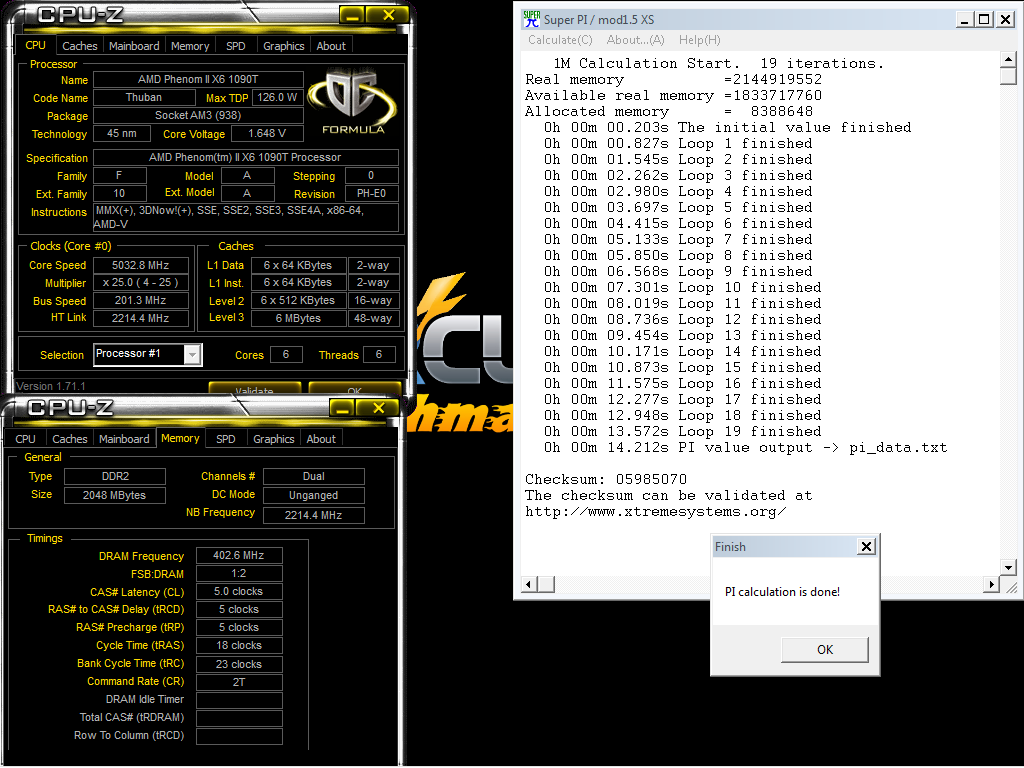Minimize the bottom CPU-Z memory window

click(x=342, y=408)
